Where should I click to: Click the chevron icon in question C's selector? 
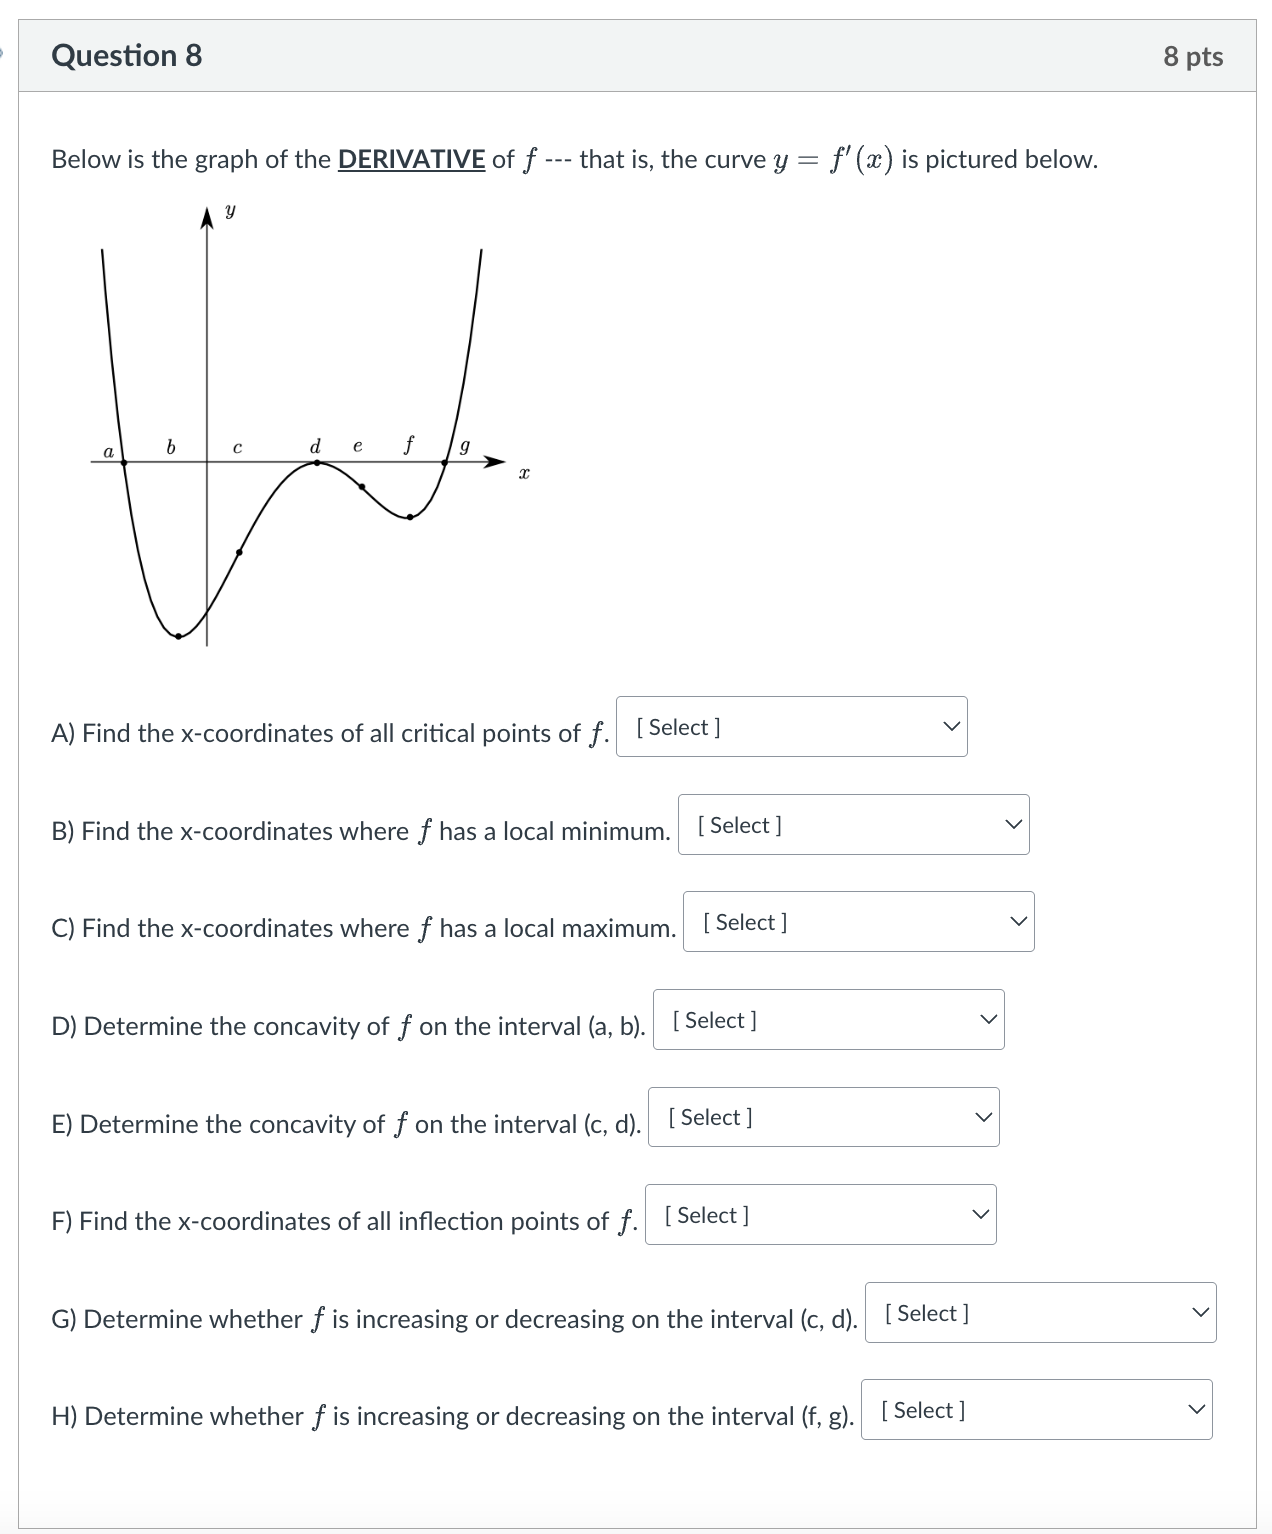(1020, 922)
